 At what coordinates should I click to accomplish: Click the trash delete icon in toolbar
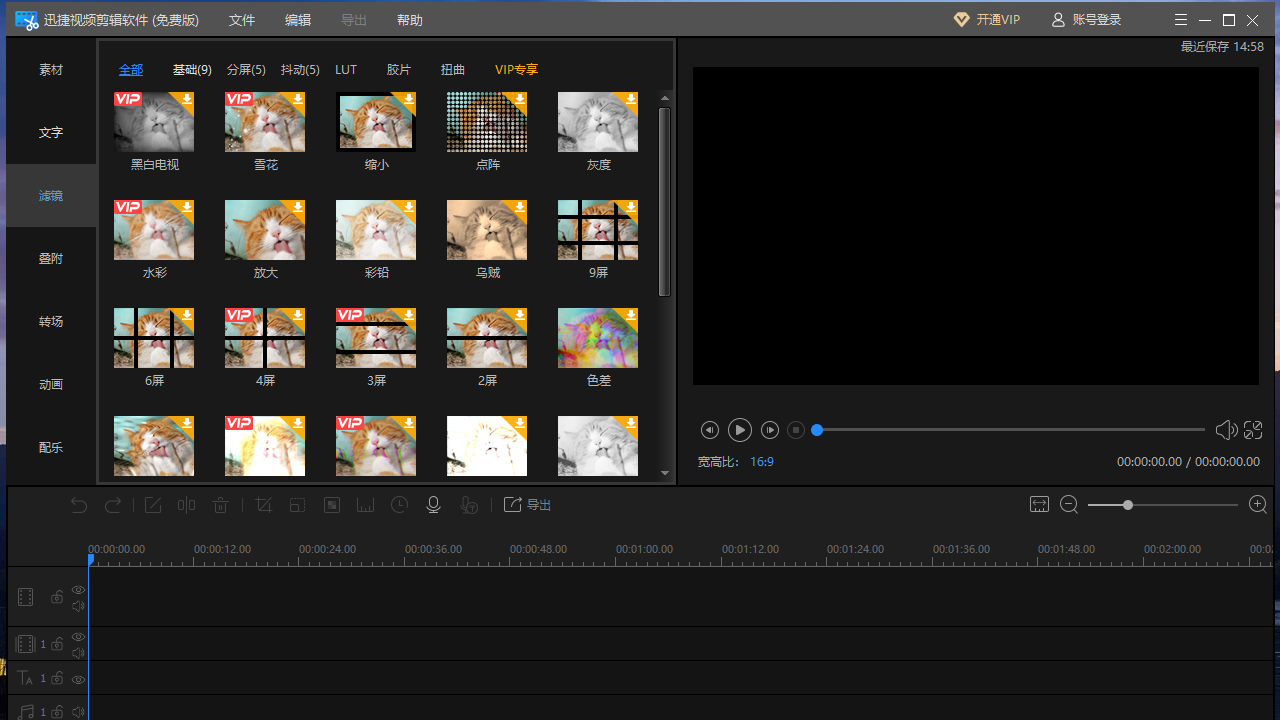[x=221, y=505]
